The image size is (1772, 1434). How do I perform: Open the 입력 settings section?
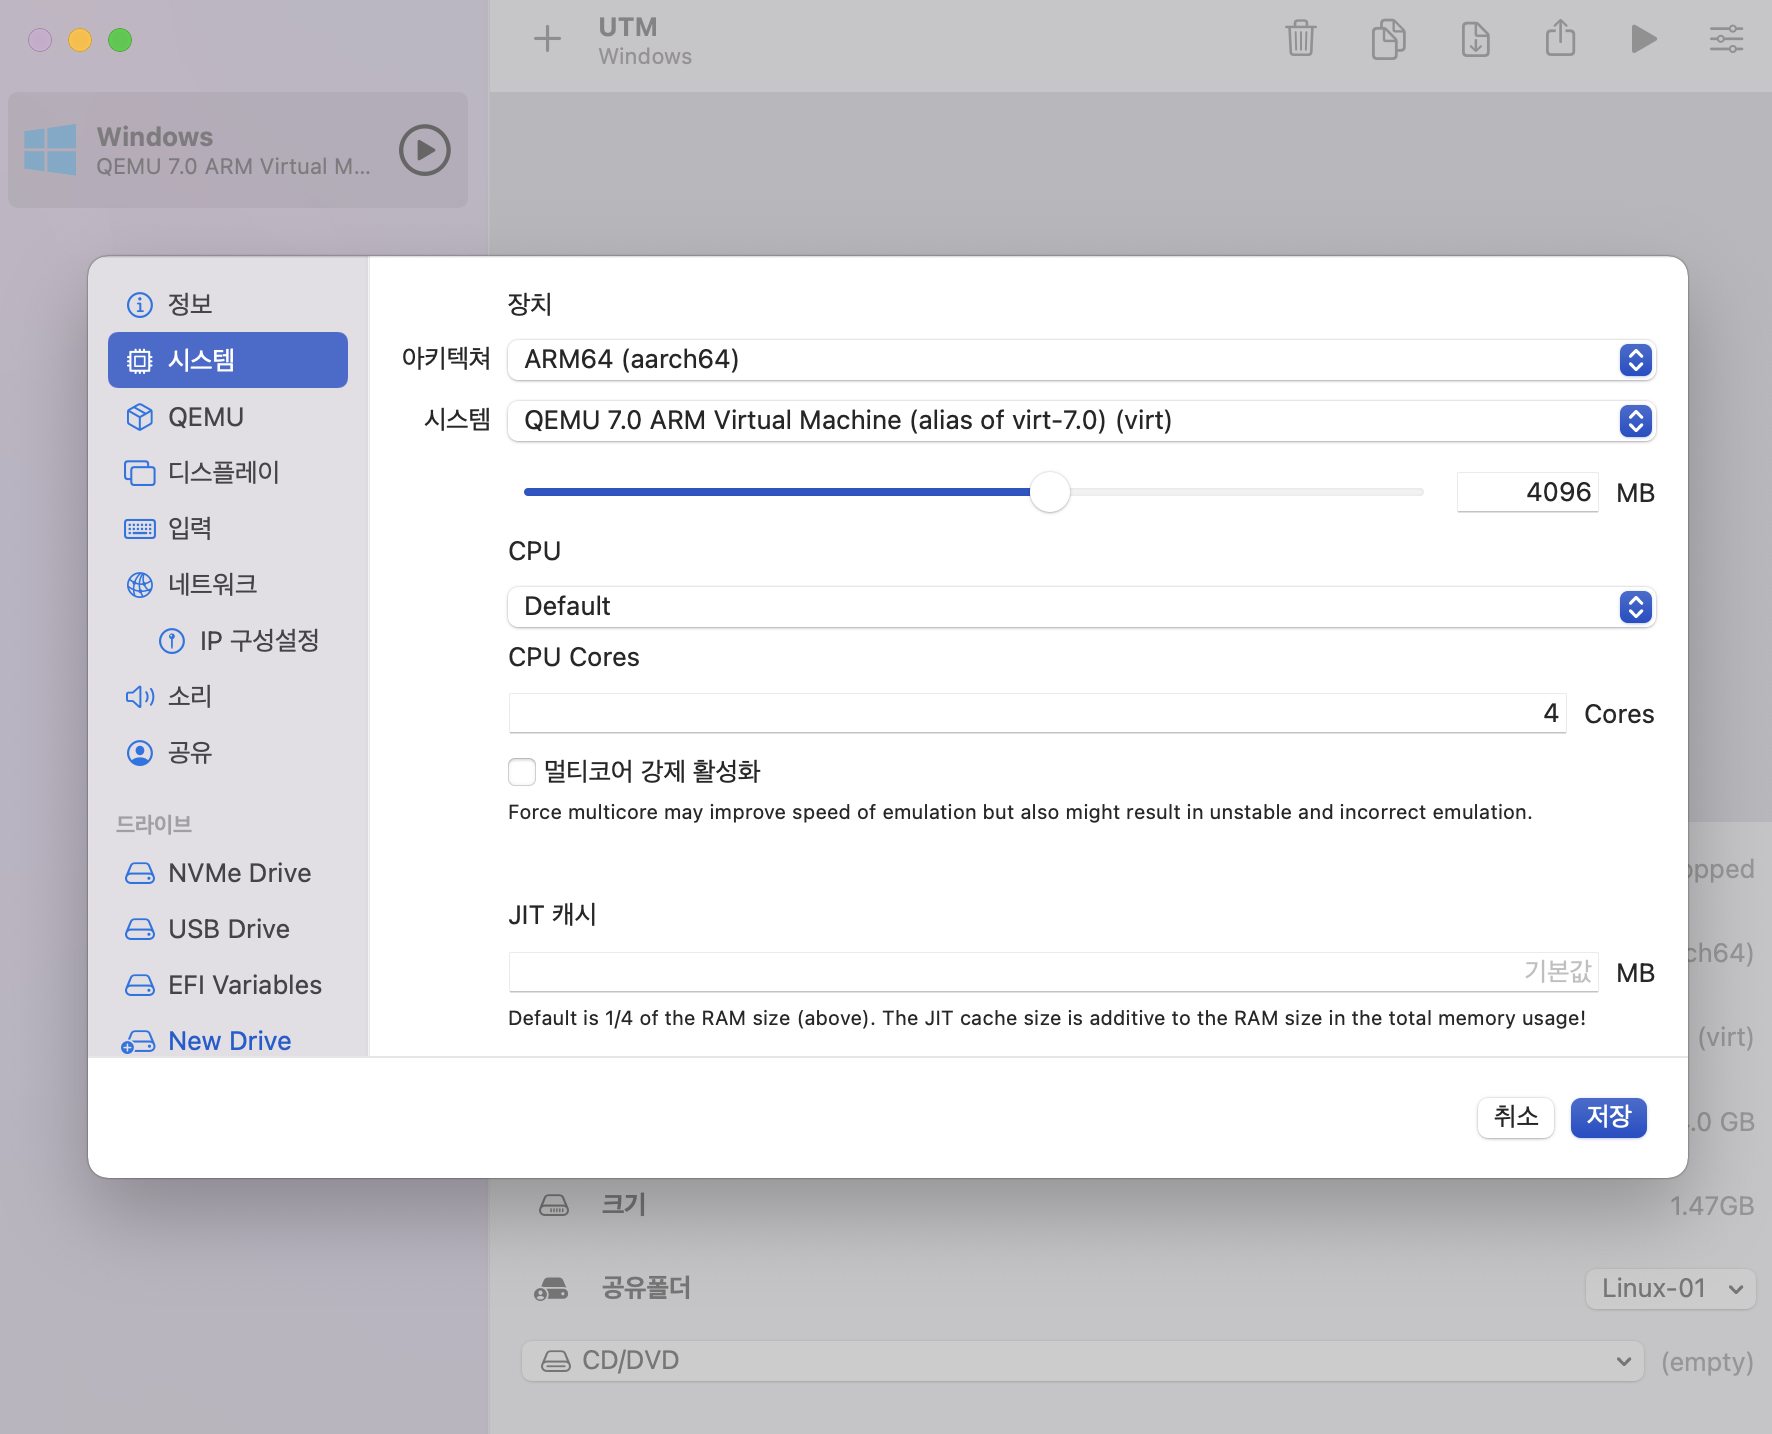[228, 528]
